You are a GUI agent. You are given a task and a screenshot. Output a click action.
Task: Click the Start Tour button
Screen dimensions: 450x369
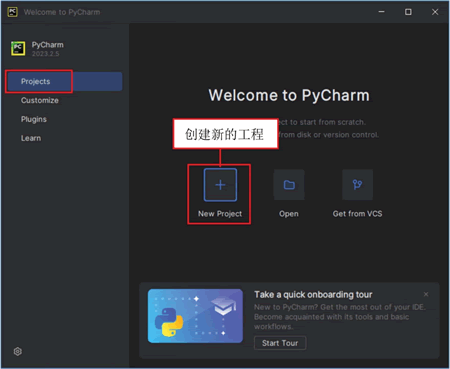pyautogui.click(x=280, y=343)
